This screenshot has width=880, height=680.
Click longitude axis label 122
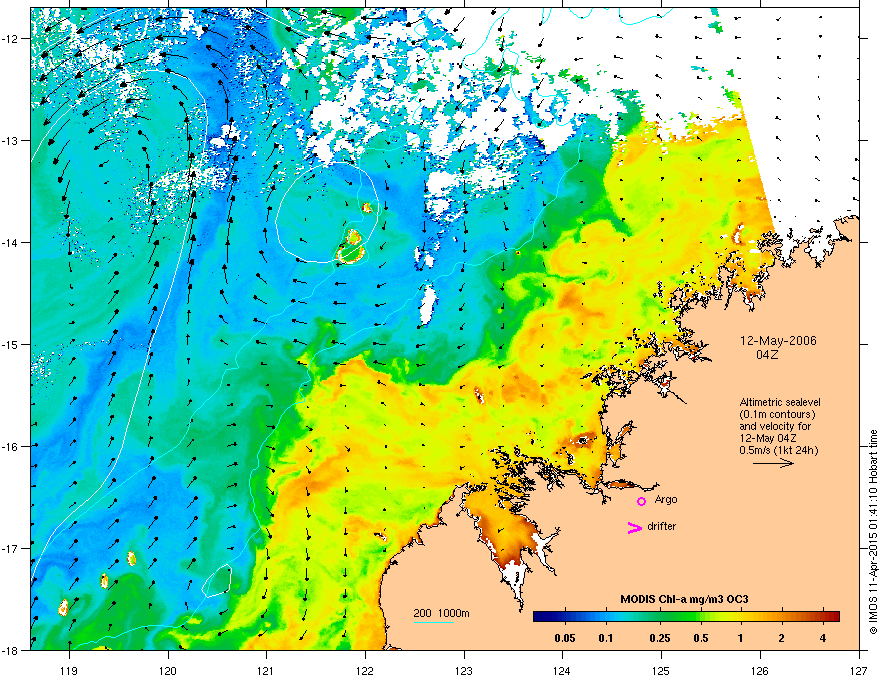(x=365, y=670)
